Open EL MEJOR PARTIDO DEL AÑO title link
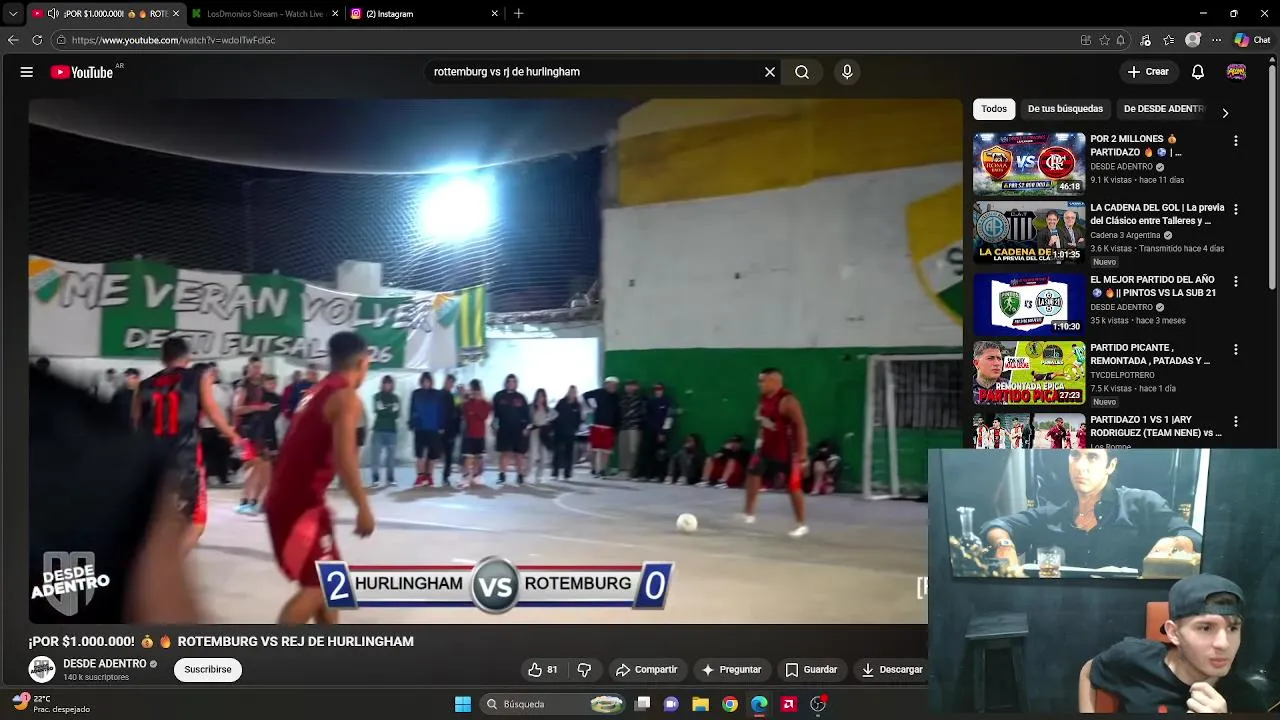Screen dimensions: 1280x720 pos(1153,286)
